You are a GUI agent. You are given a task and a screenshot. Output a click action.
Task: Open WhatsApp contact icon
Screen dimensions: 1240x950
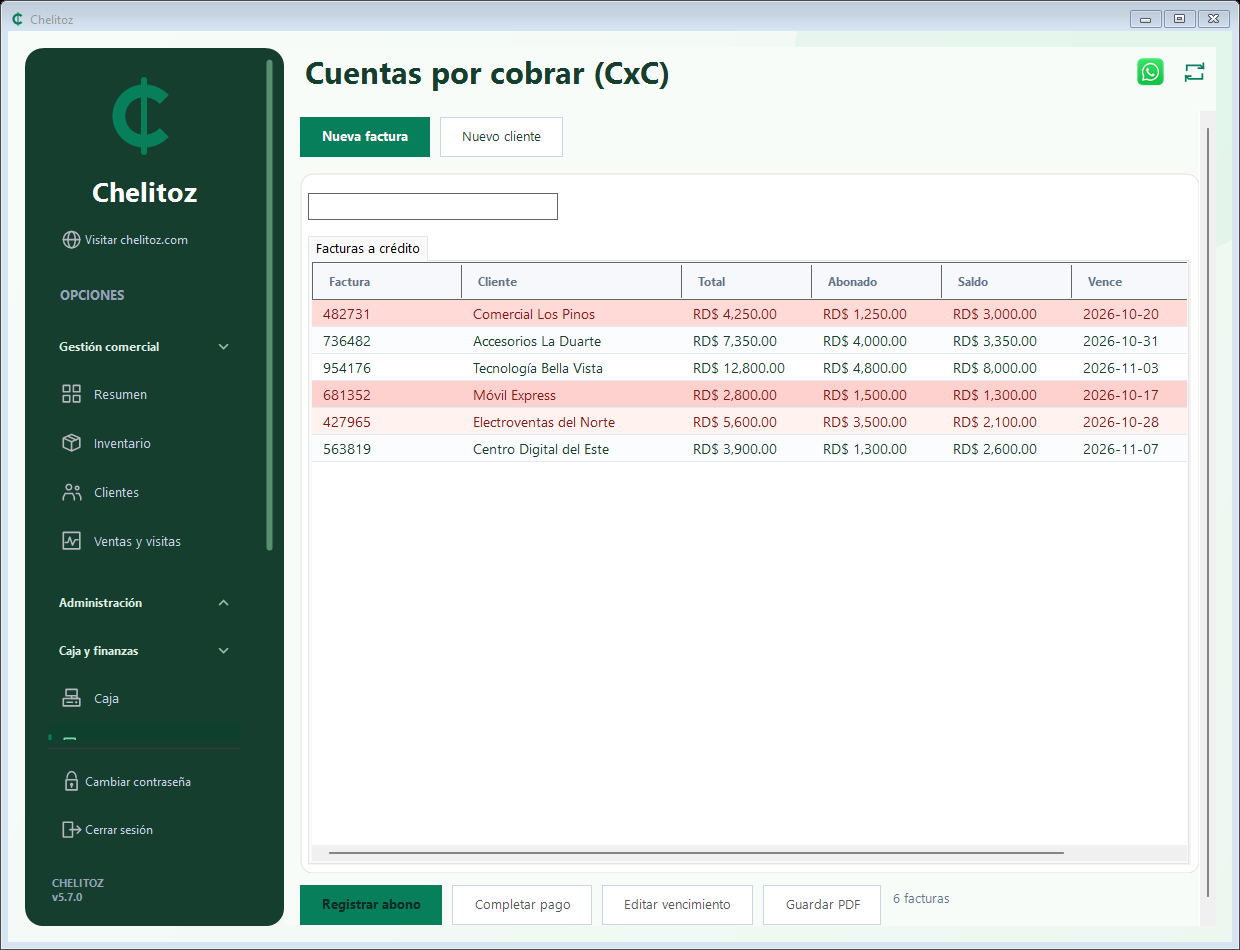[x=1150, y=72]
